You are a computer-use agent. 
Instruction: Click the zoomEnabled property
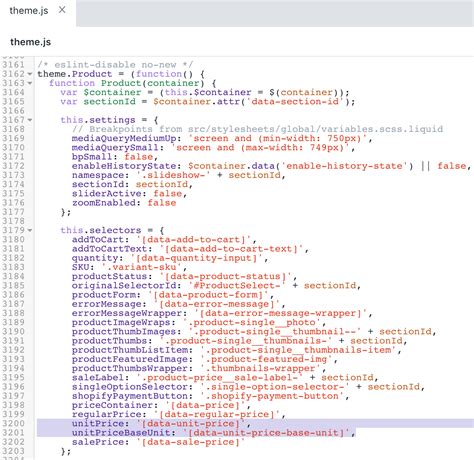pyautogui.click(x=106, y=203)
